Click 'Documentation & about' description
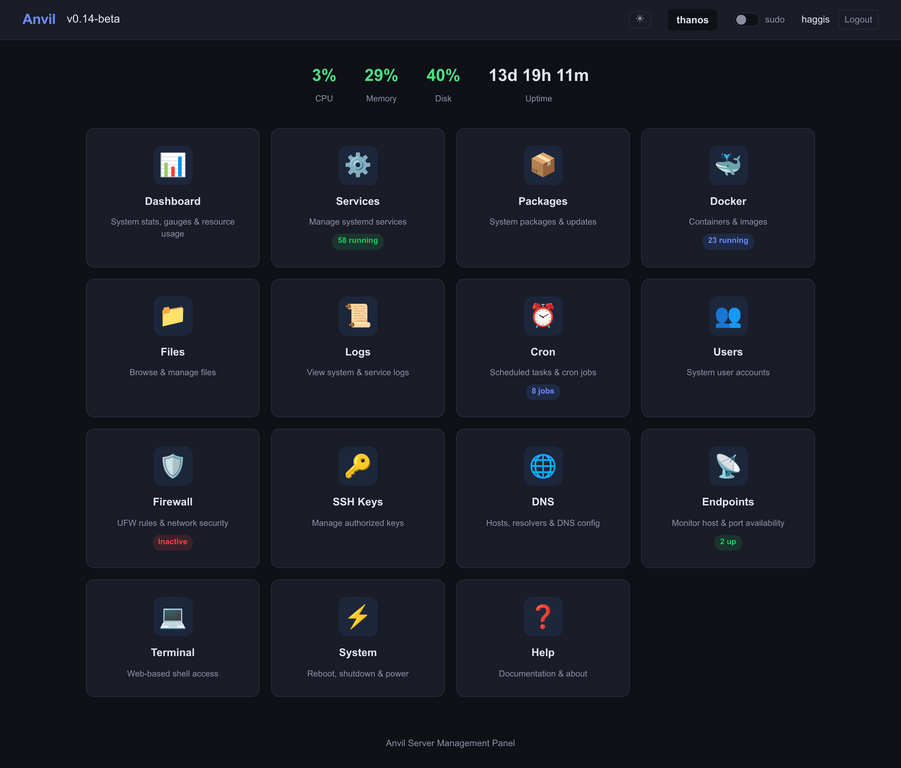Viewport: 901px width, 768px height. click(x=542, y=674)
